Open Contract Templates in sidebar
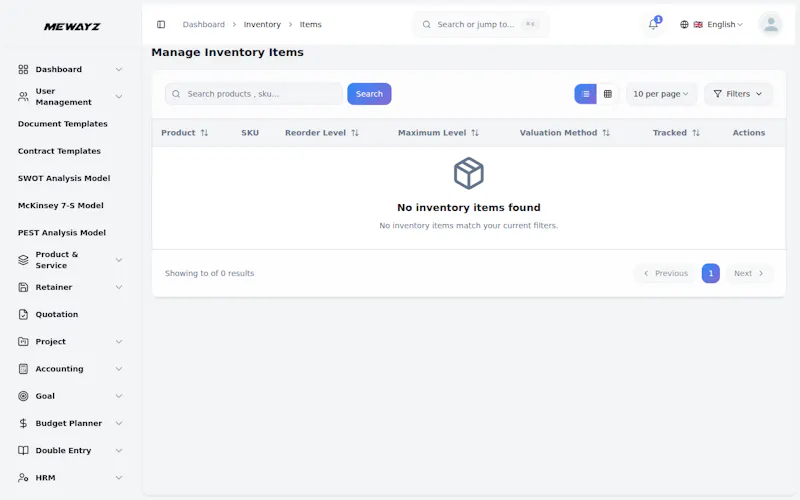Screen dimensions: 800x500 (x=59, y=151)
